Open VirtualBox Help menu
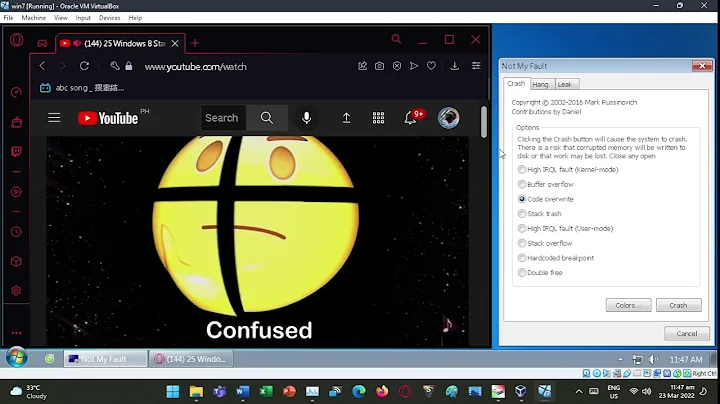Image resolution: width=720 pixels, height=404 pixels. (135, 17)
